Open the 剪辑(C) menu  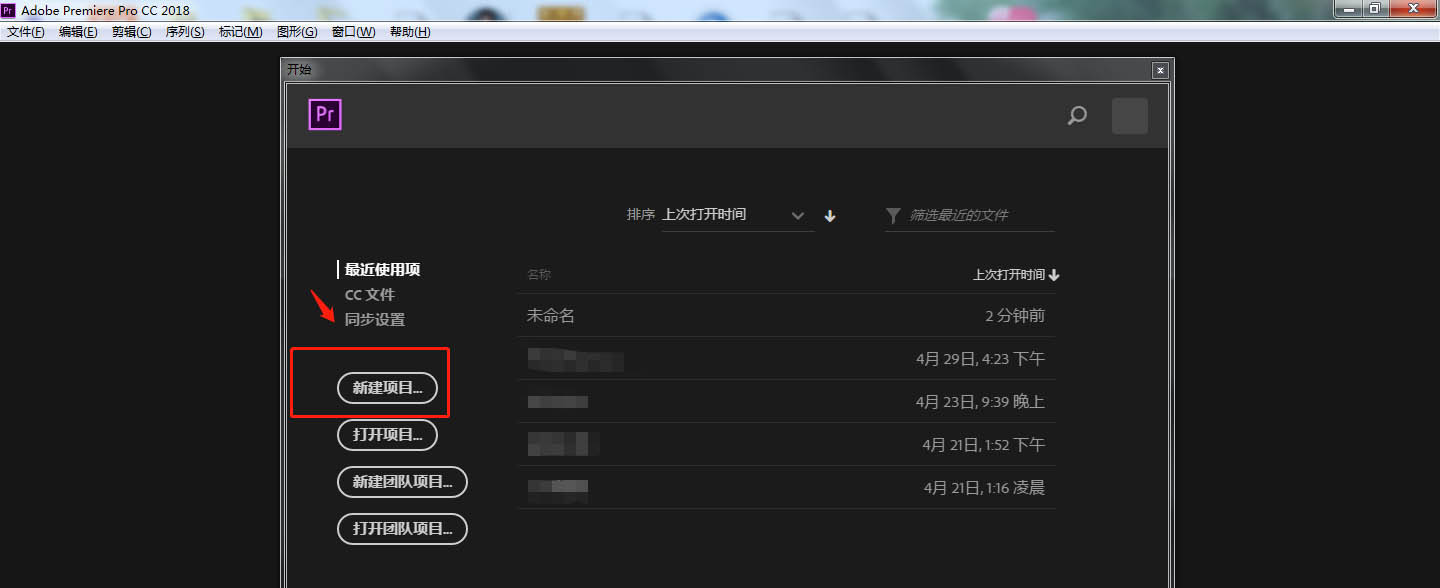coord(131,32)
